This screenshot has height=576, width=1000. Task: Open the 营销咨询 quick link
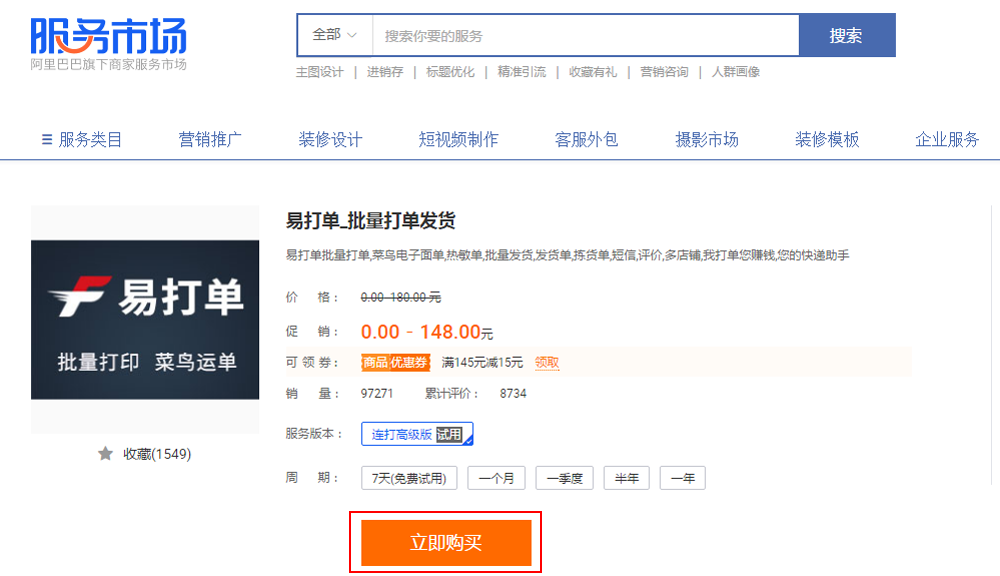(665, 72)
